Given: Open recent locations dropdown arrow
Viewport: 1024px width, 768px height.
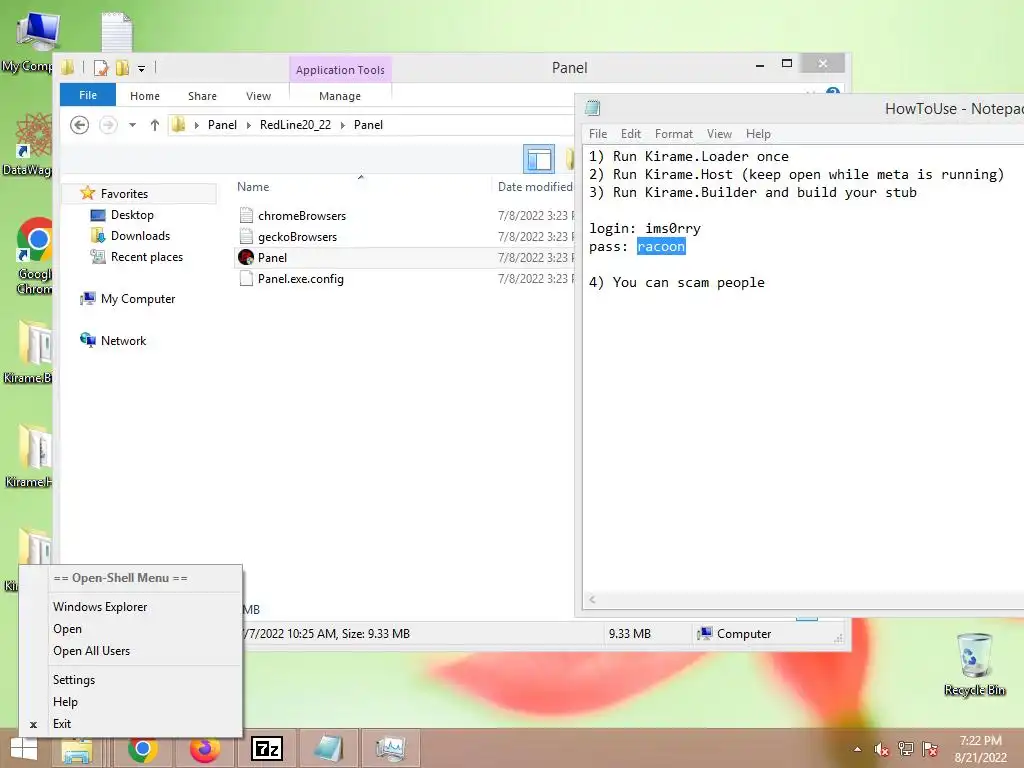Looking at the screenshot, I should [x=133, y=125].
